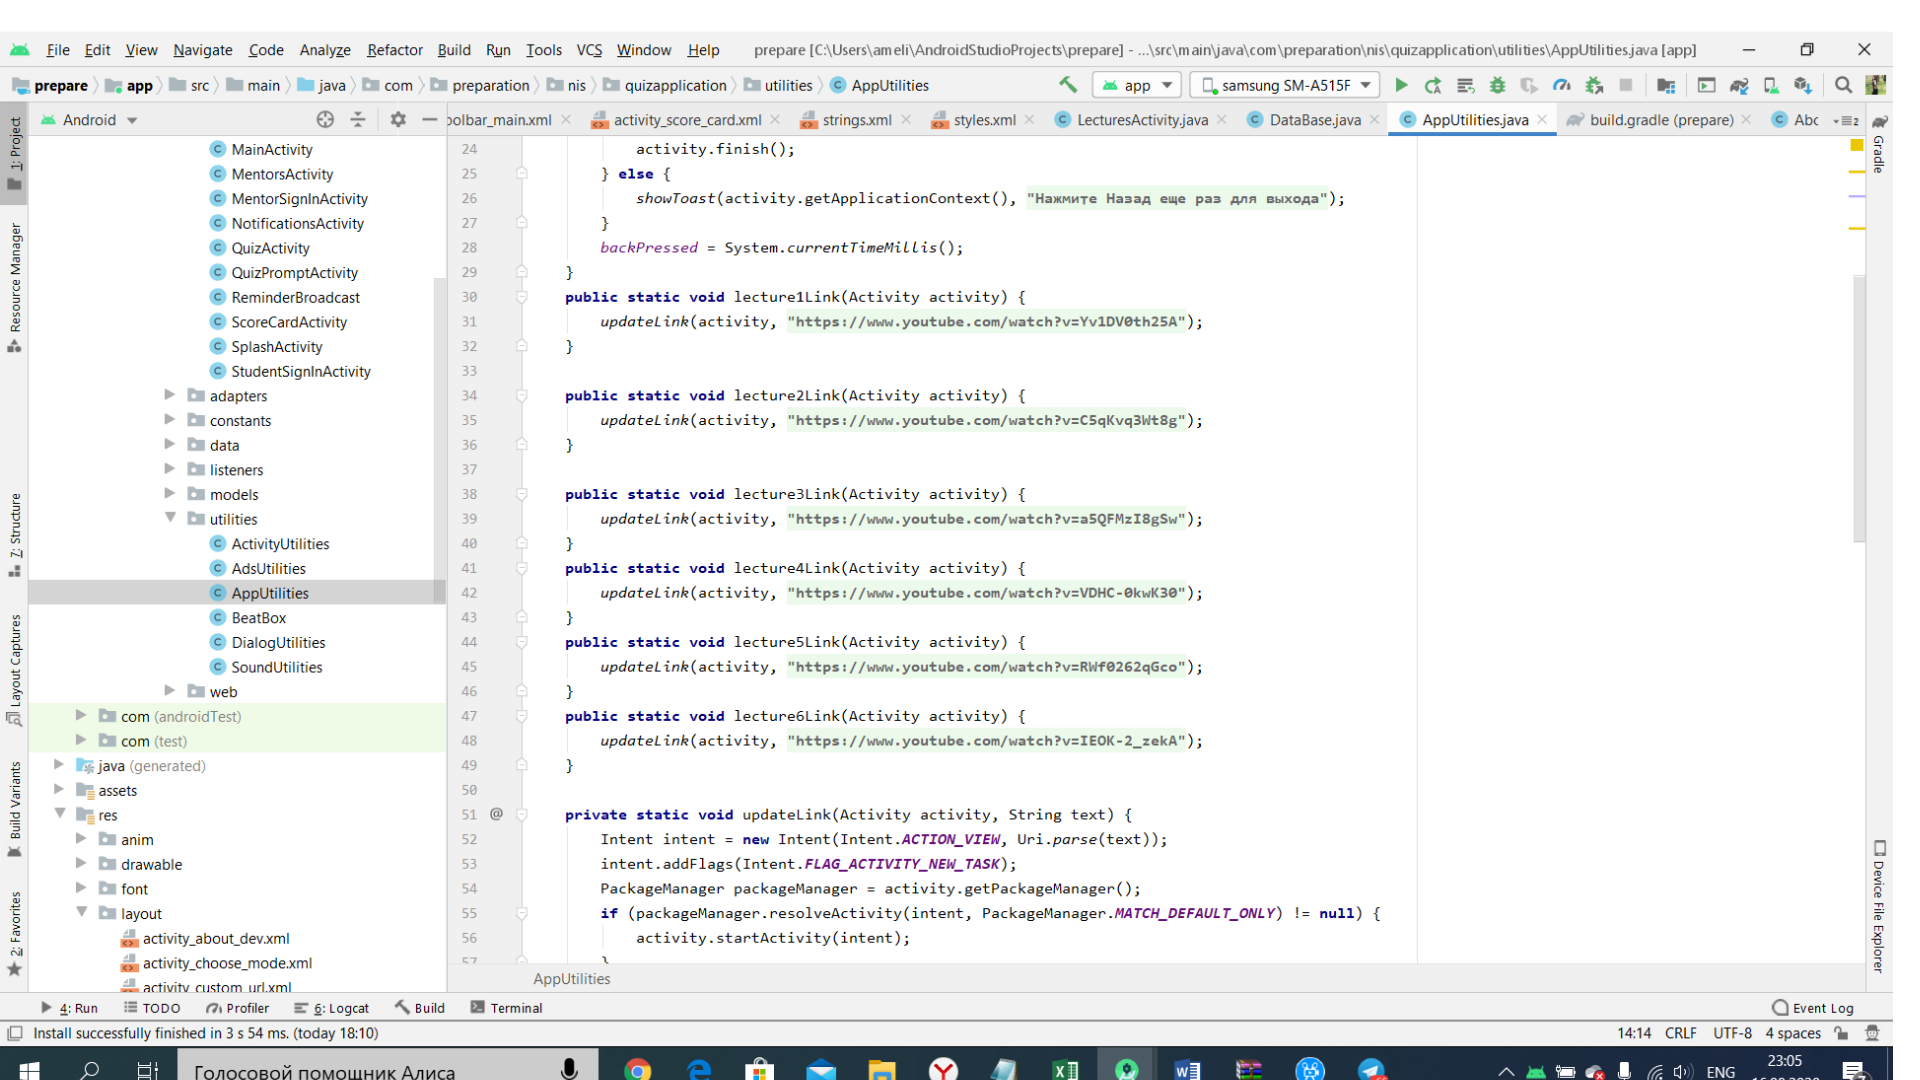Open the samsung SM-A515F device dropdown
Viewport: 1920px width, 1080px height.
(x=1285, y=85)
